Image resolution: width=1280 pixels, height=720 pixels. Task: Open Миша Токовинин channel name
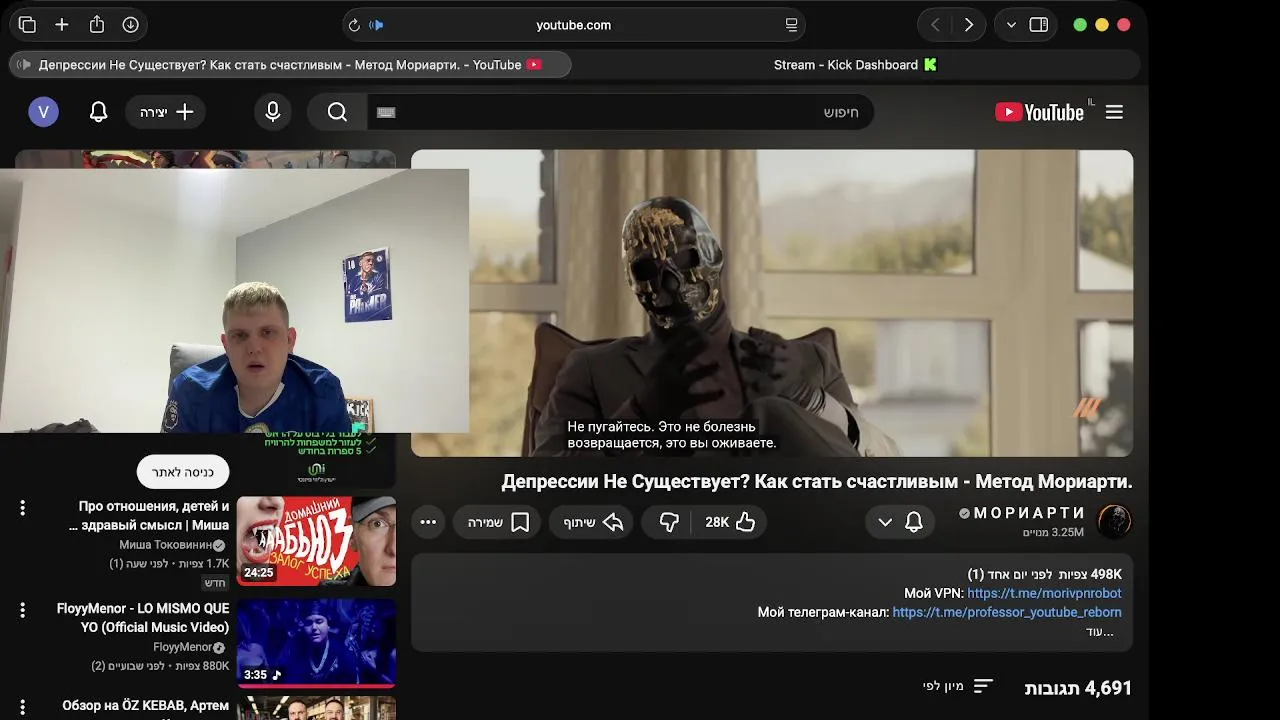pyautogui.click(x=165, y=545)
